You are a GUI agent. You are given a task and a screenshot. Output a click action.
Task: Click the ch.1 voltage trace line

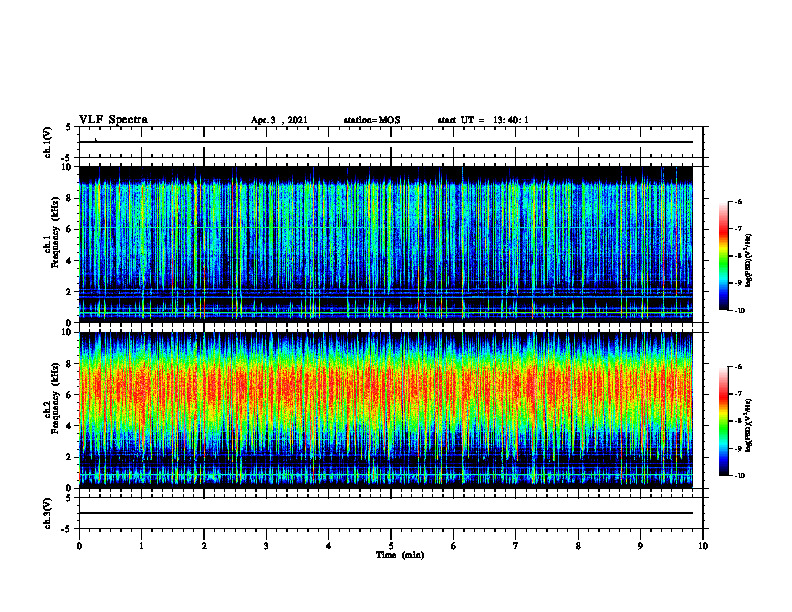point(386,142)
